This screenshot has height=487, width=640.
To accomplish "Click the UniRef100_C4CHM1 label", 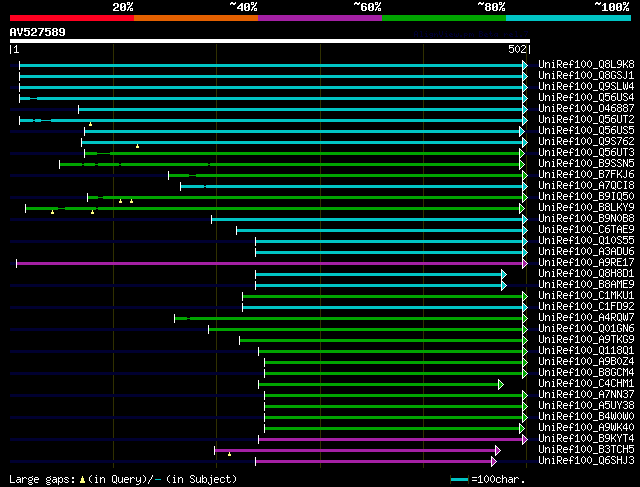I will [x=586, y=384].
